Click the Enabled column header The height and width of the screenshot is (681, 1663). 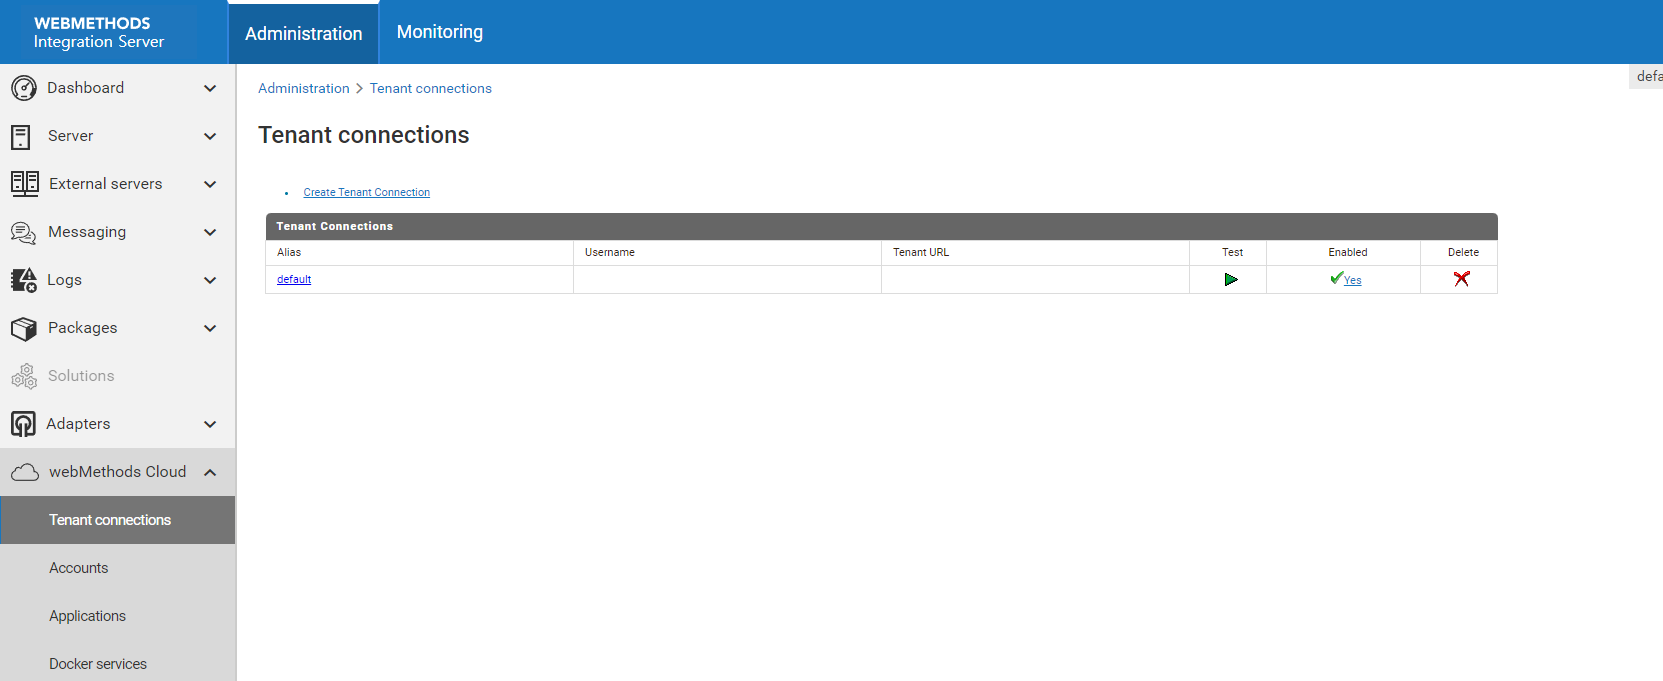point(1348,253)
